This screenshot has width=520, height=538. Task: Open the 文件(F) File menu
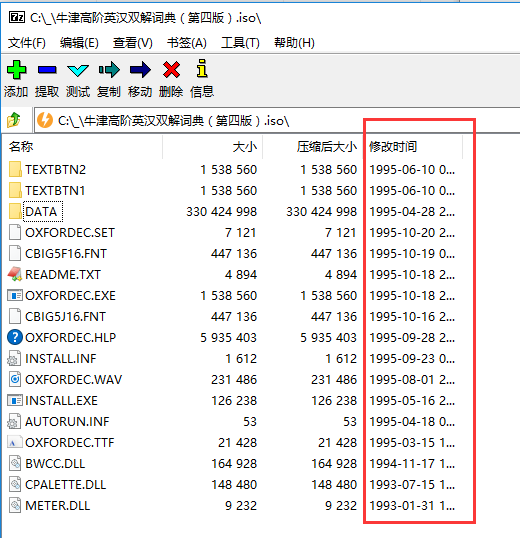click(x=27, y=43)
